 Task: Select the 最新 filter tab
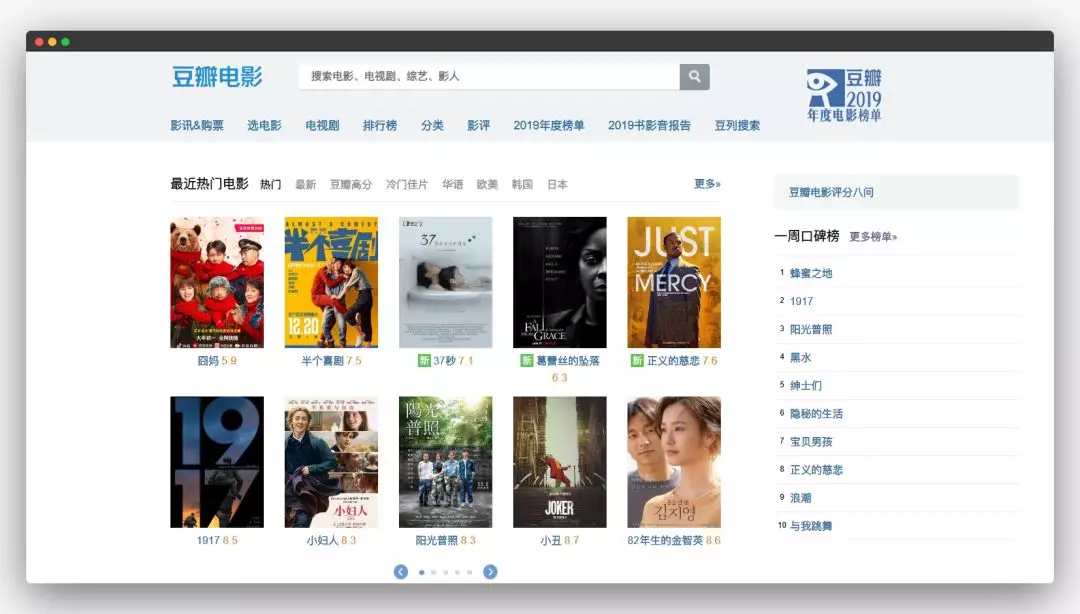(306, 185)
